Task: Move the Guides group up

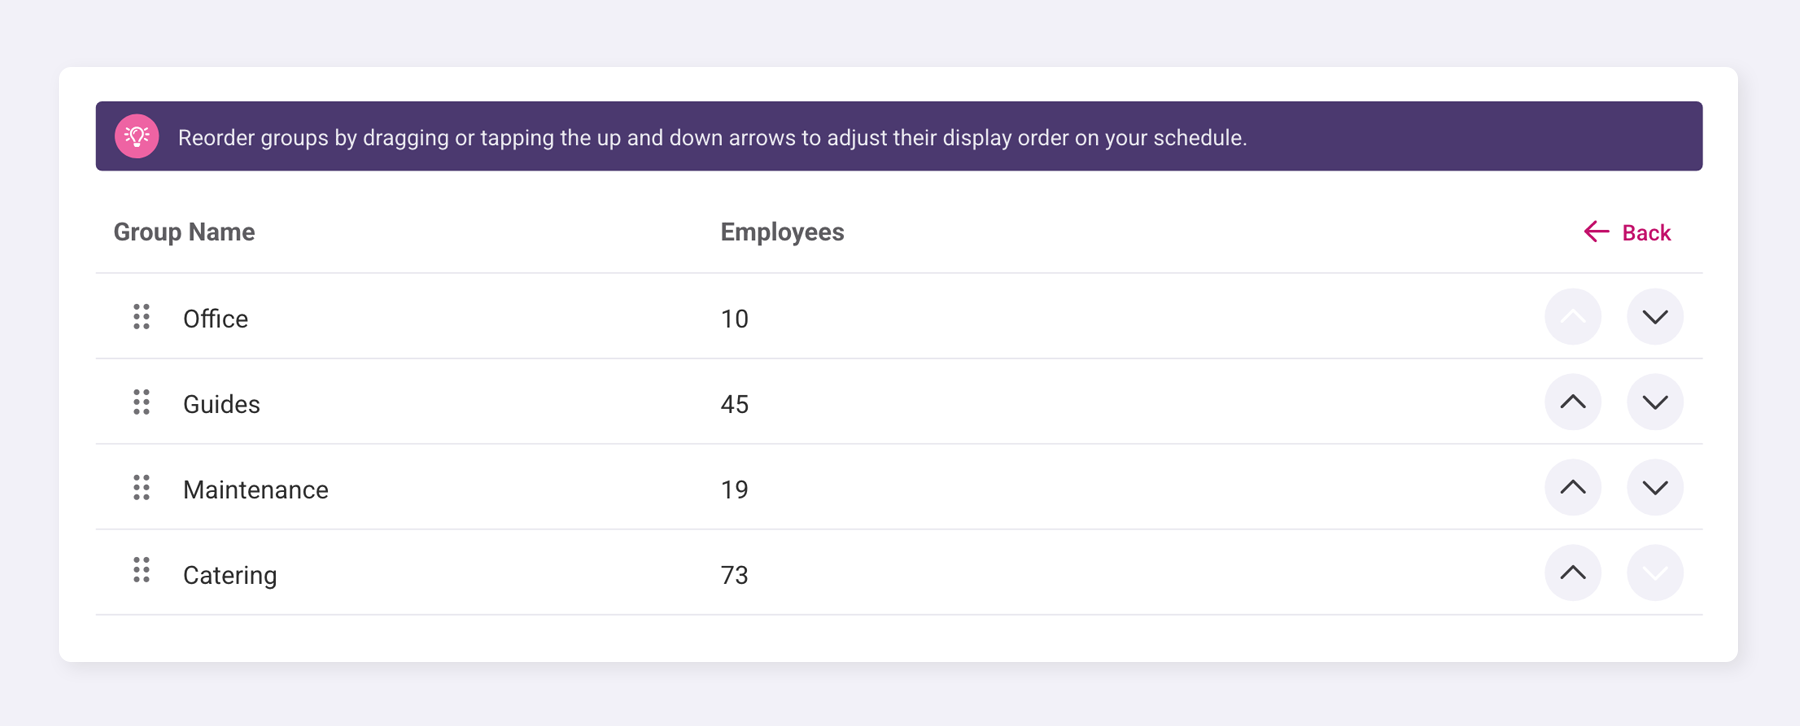Action: click(x=1573, y=402)
